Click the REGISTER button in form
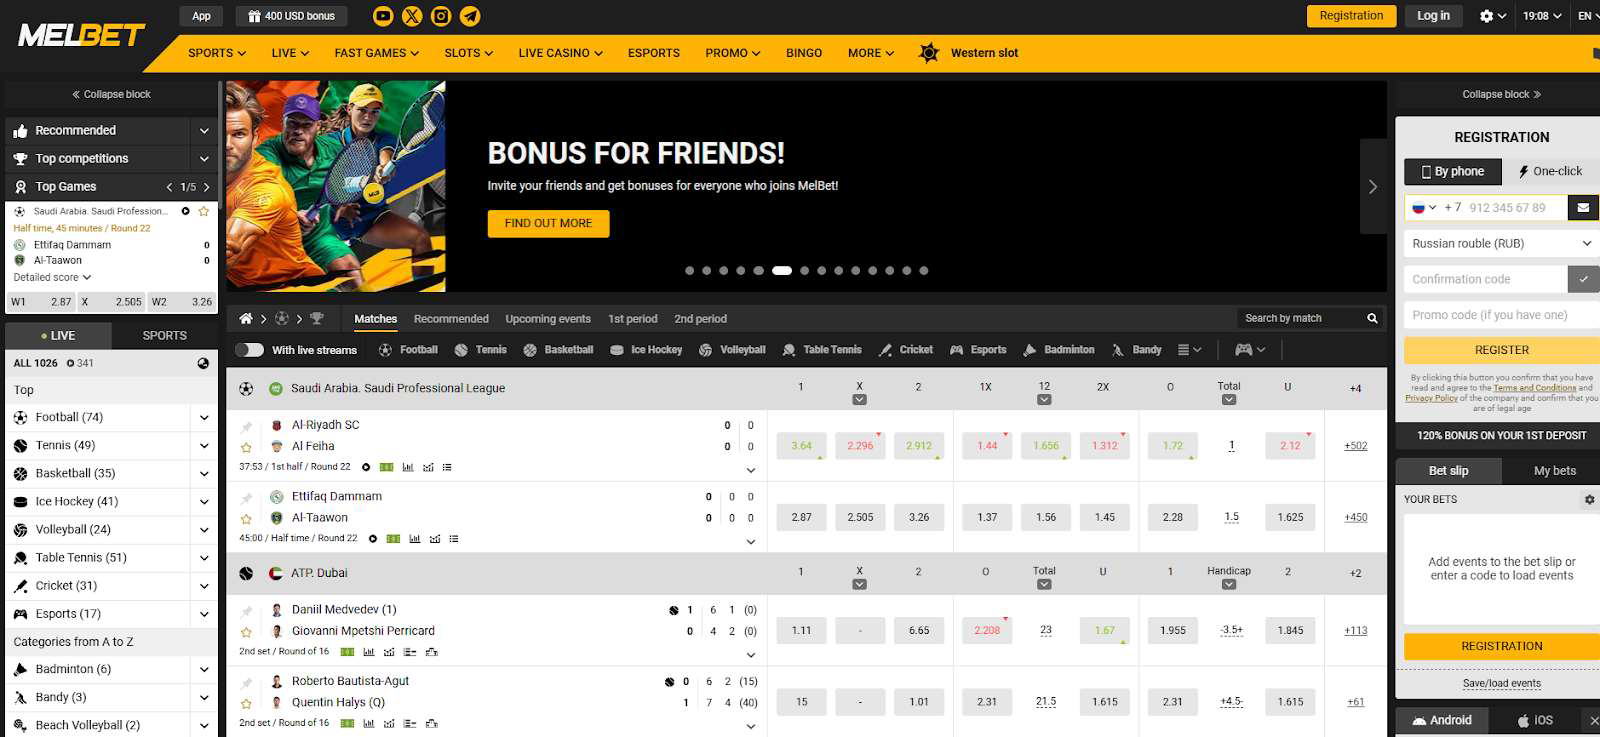Image resolution: width=1600 pixels, height=737 pixels. coord(1501,350)
